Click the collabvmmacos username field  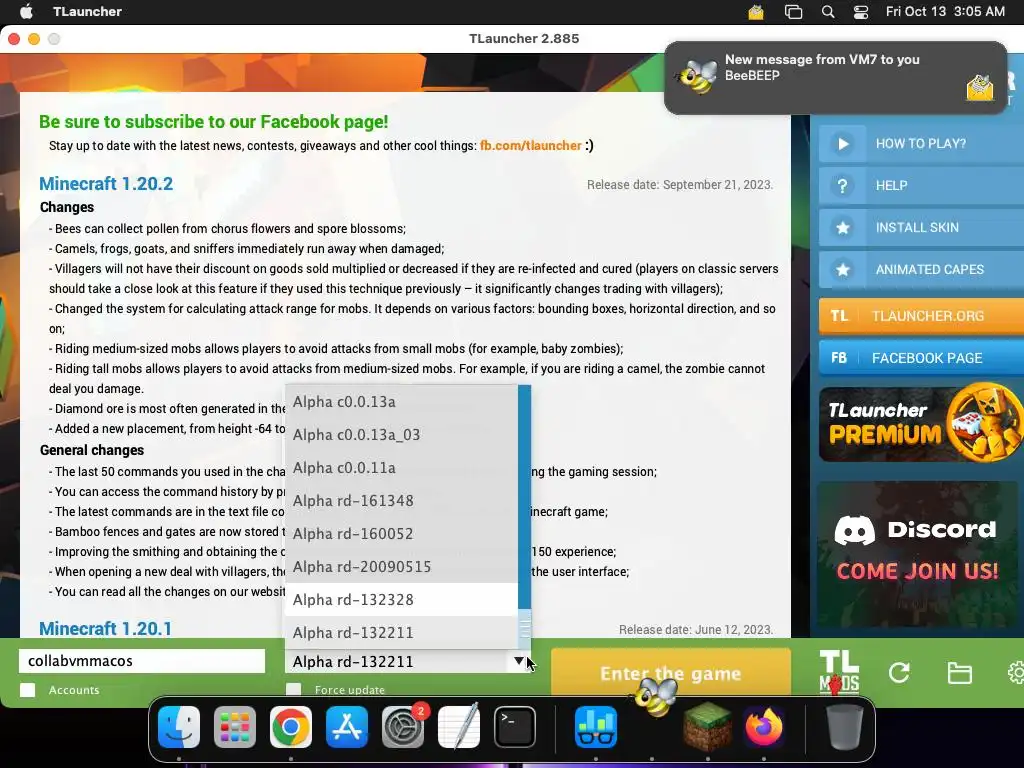pyautogui.click(x=142, y=661)
